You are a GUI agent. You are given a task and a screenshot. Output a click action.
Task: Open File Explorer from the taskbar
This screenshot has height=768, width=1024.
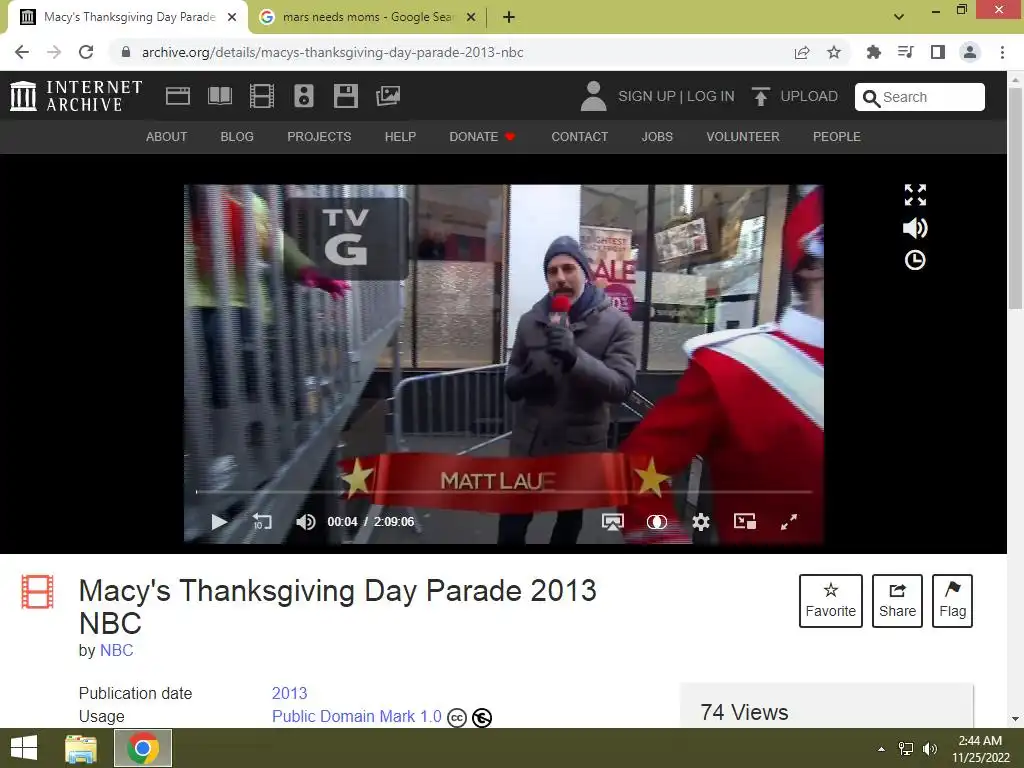(81, 748)
